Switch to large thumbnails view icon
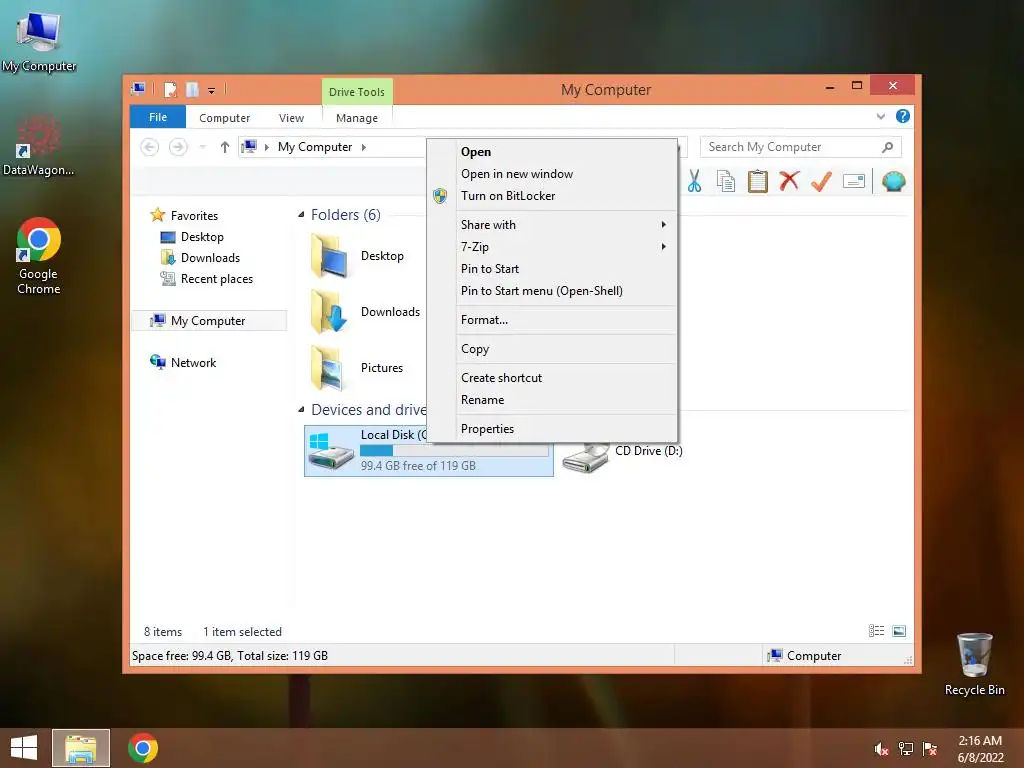The width and height of the screenshot is (1024, 768). [x=899, y=631]
